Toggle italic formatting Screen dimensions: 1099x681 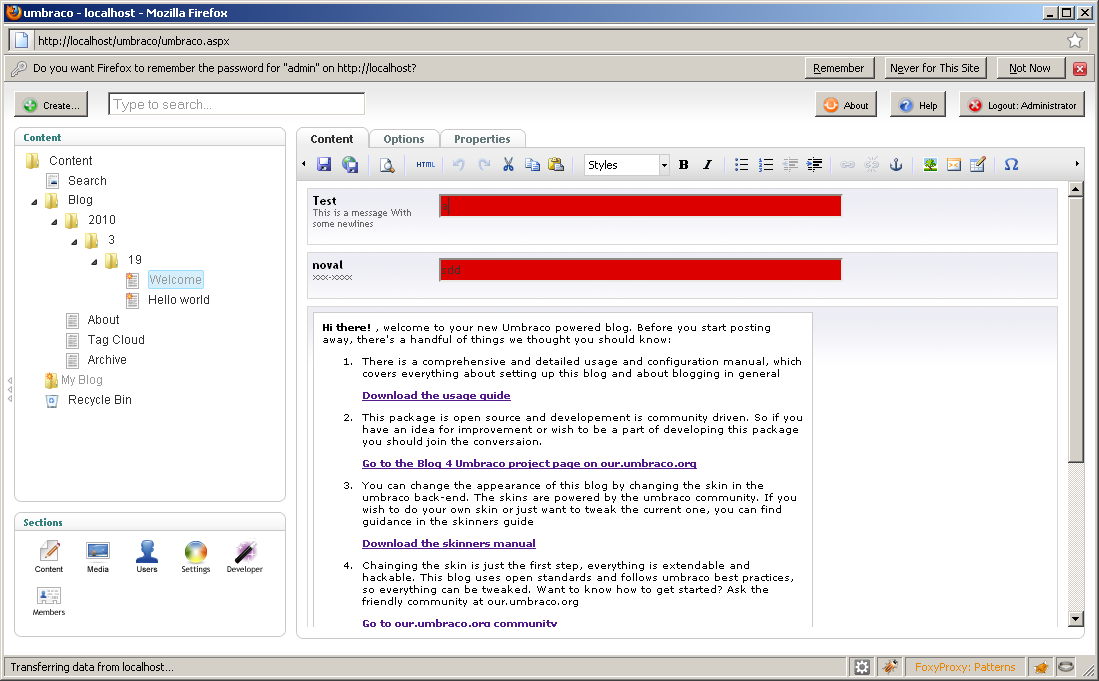click(707, 165)
